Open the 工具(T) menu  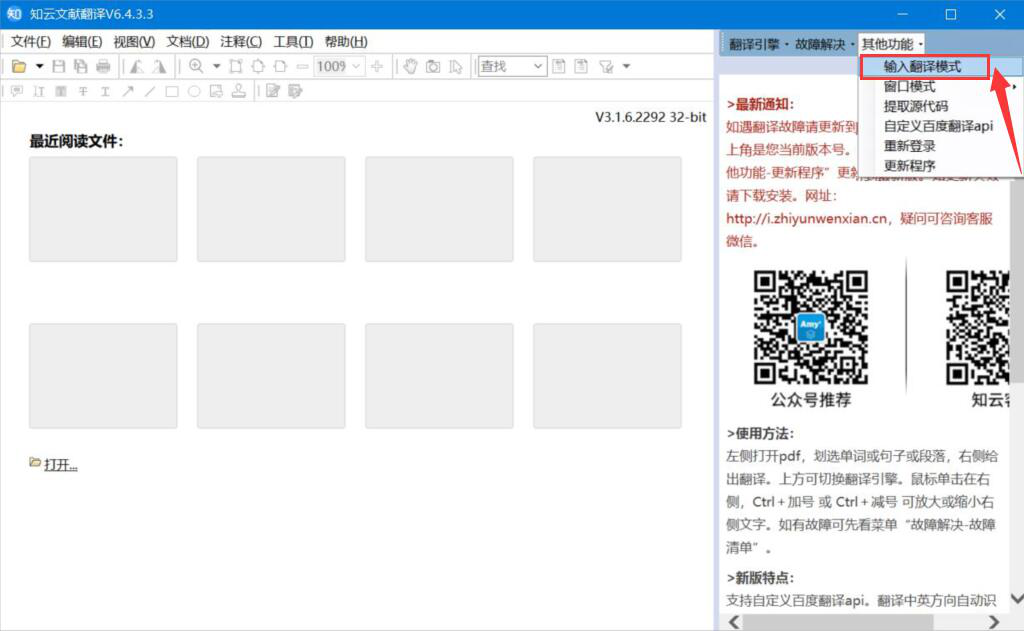click(x=293, y=42)
